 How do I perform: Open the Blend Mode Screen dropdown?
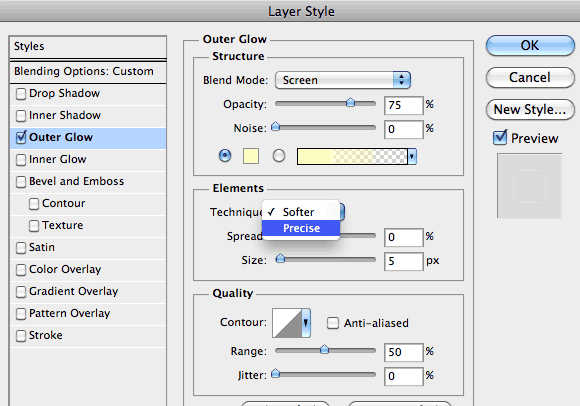[343, 80]
